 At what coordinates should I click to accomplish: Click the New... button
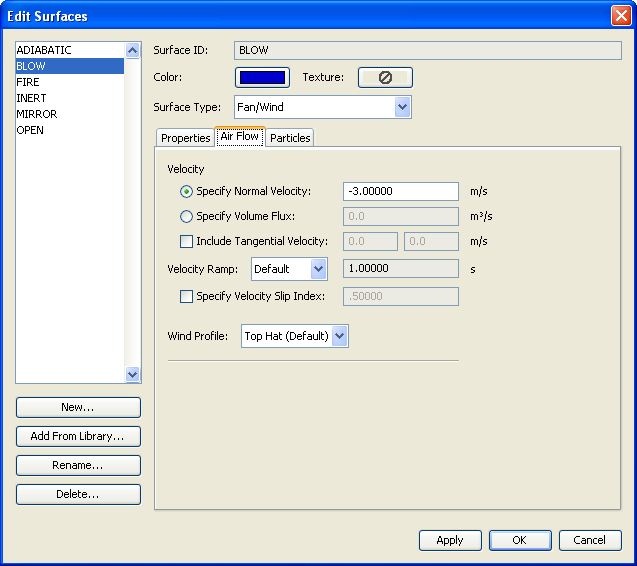click(x=78, y=407)
